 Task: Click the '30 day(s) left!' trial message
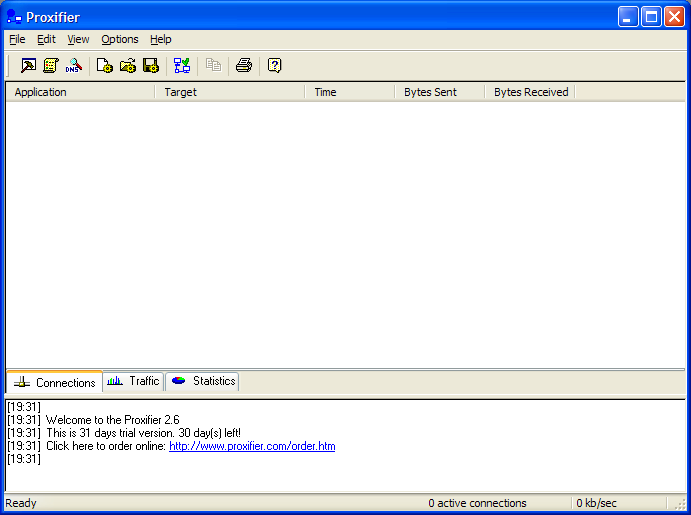coord(209,433)
